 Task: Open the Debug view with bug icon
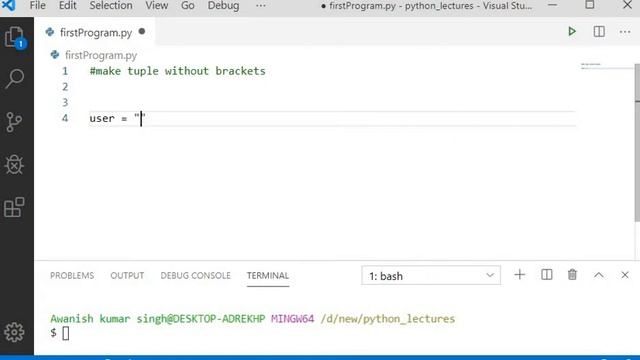15,164
